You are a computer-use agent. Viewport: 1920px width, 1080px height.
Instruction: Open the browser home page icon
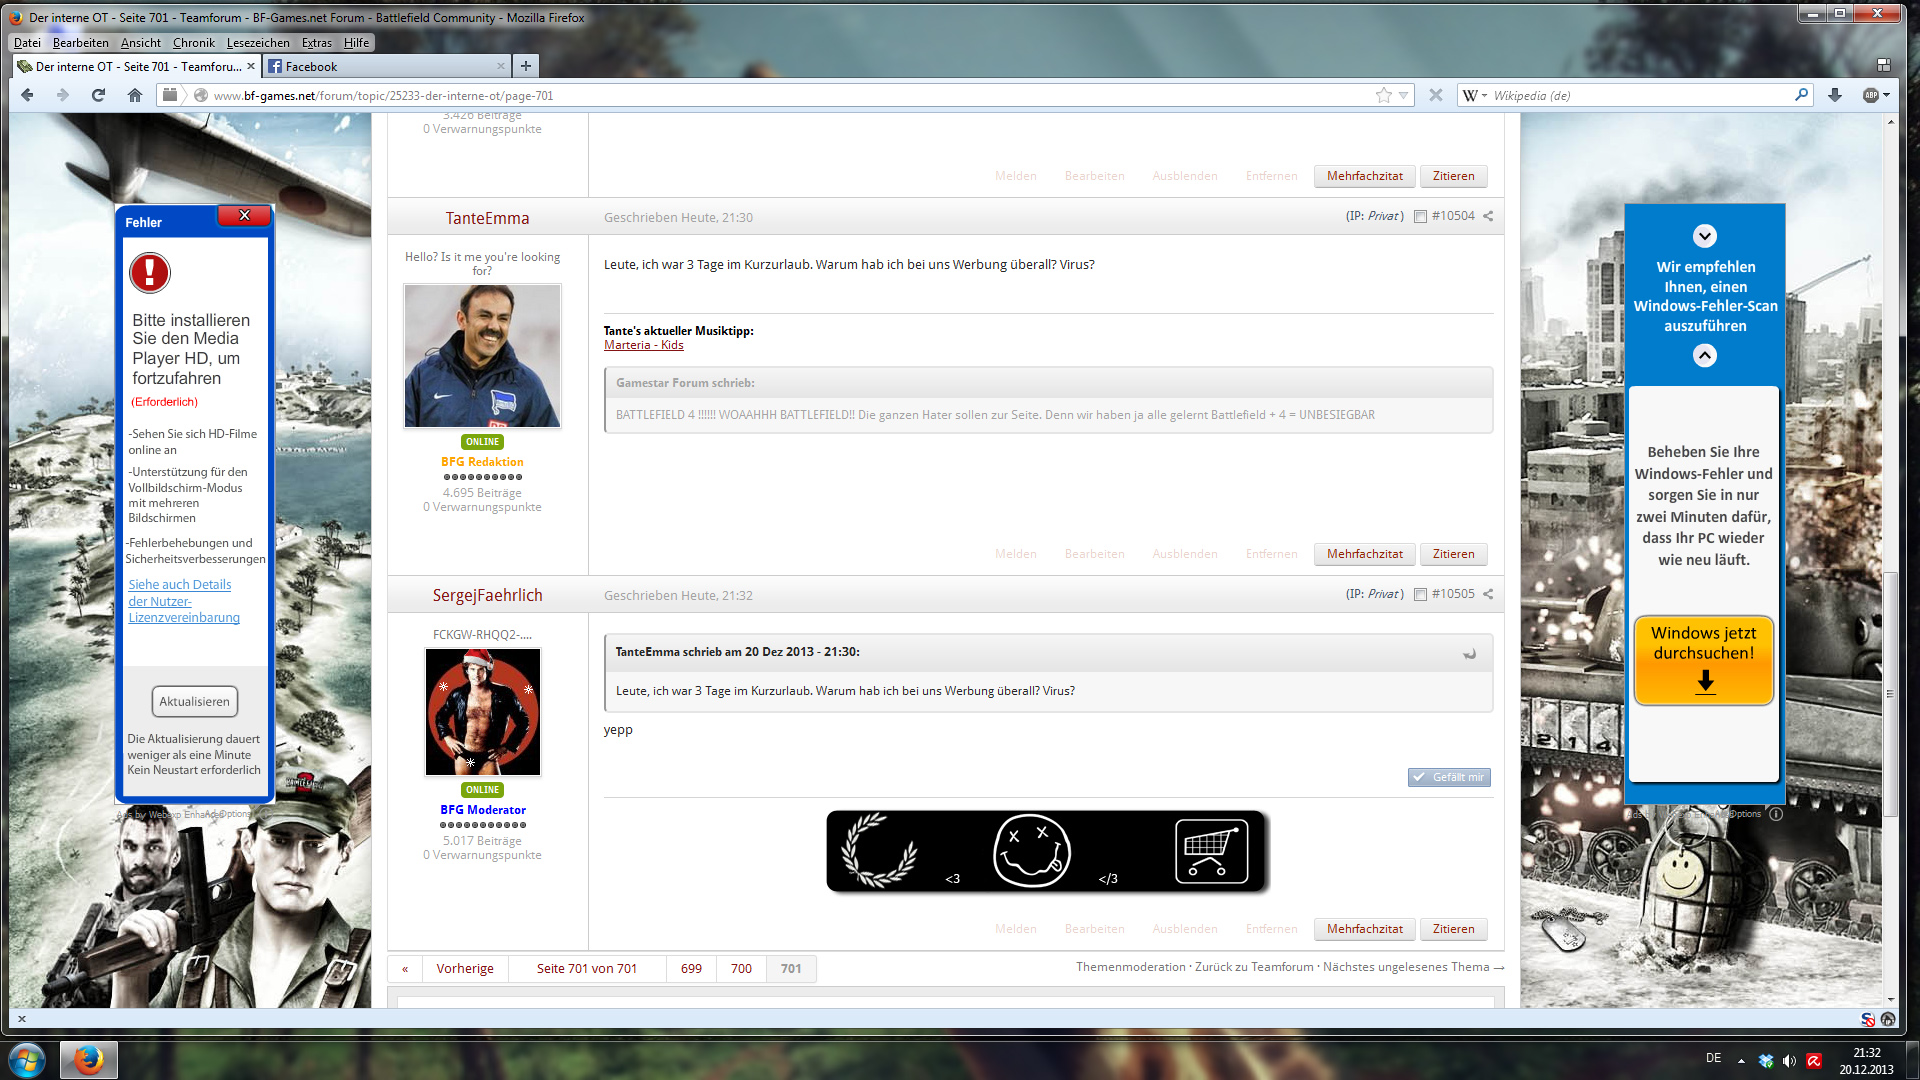click(x=135, y=95)
